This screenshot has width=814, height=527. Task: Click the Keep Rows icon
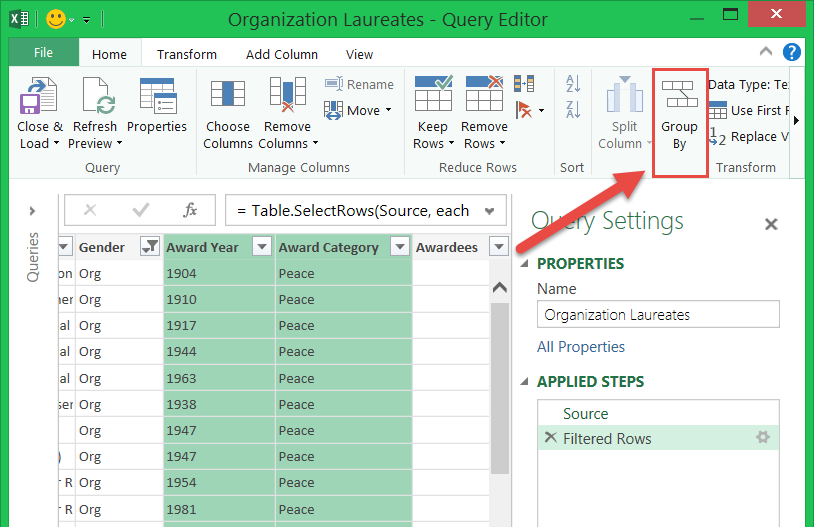tap(432, 98)
